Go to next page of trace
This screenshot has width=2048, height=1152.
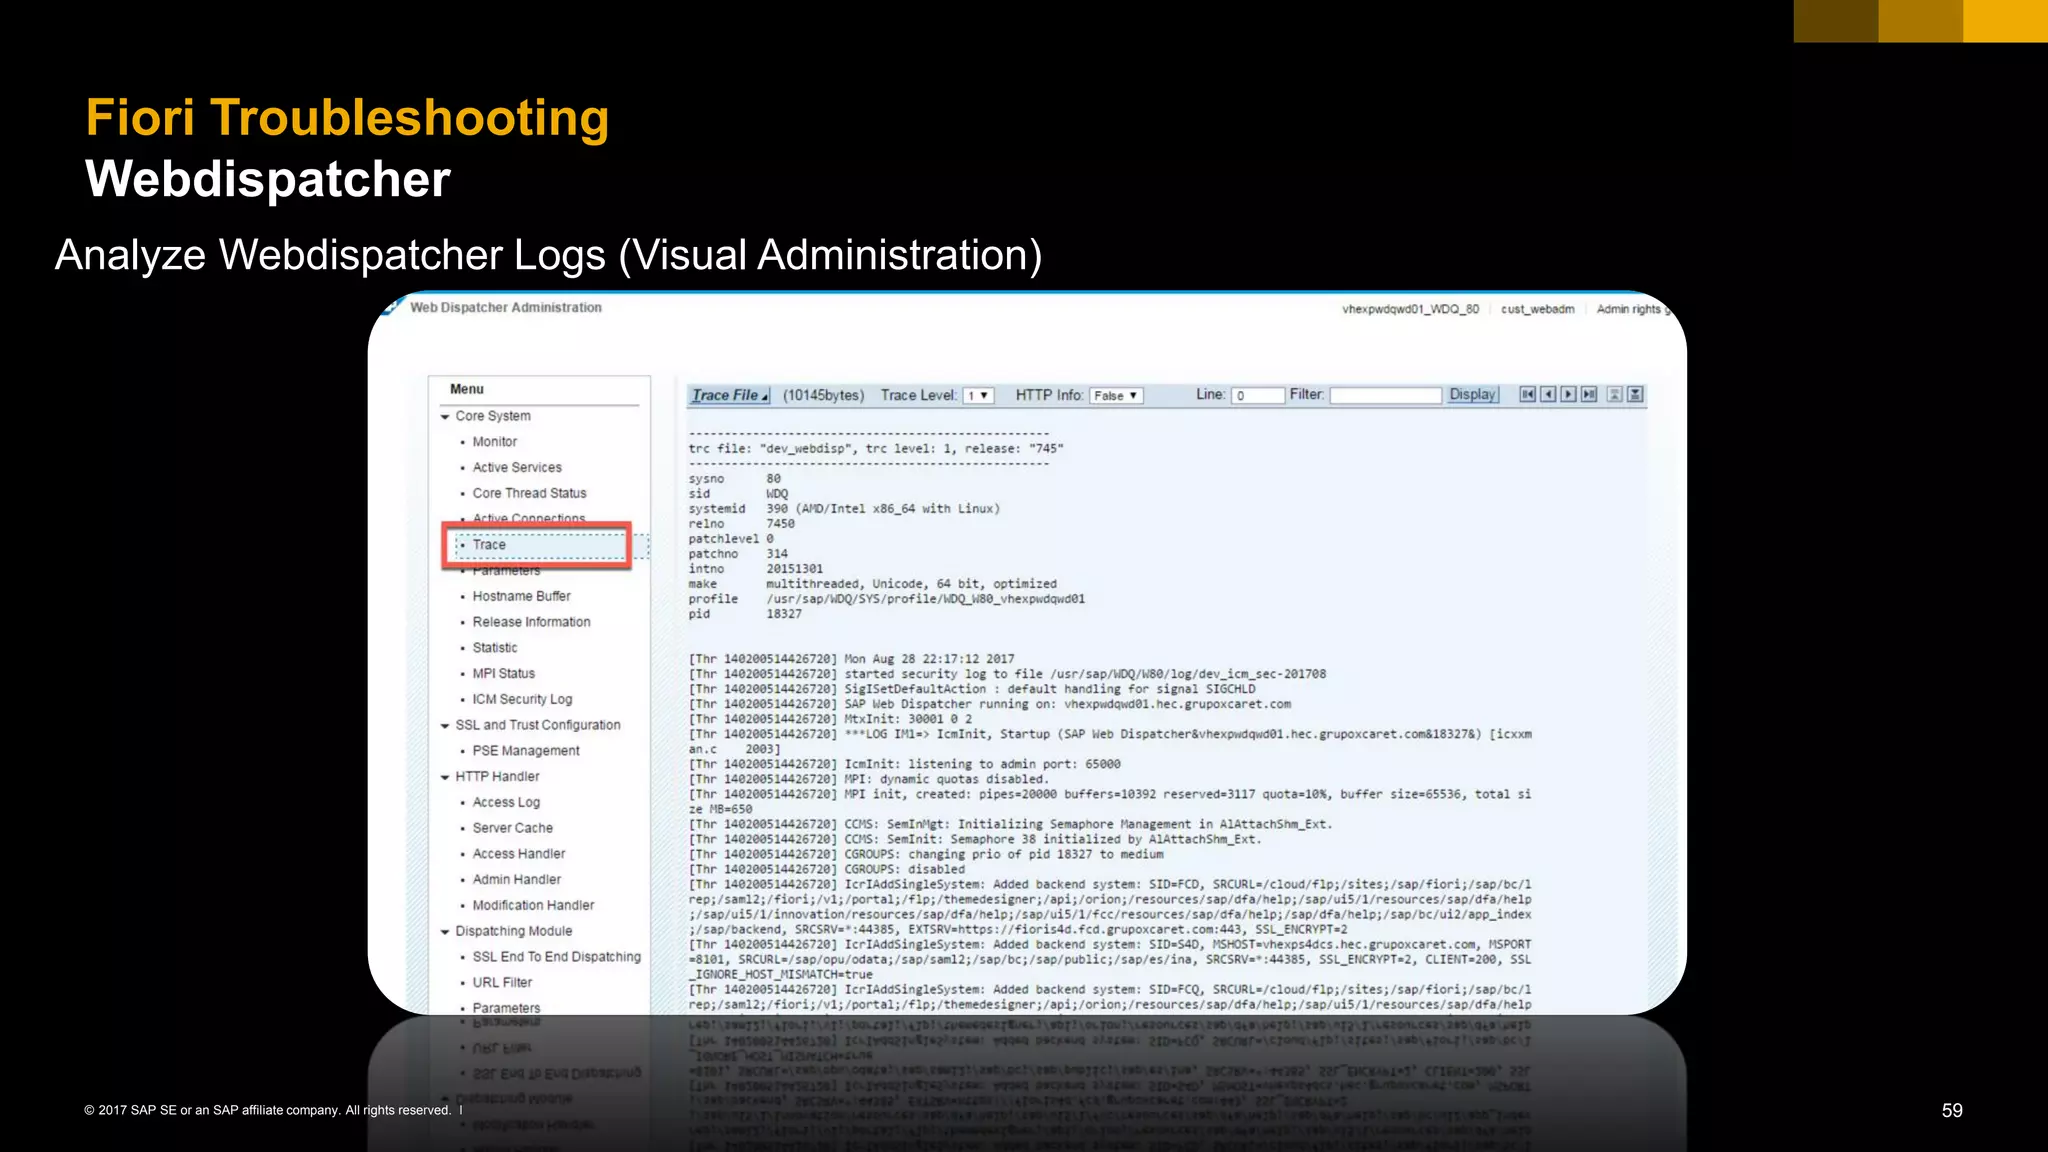coord(1568,395)
